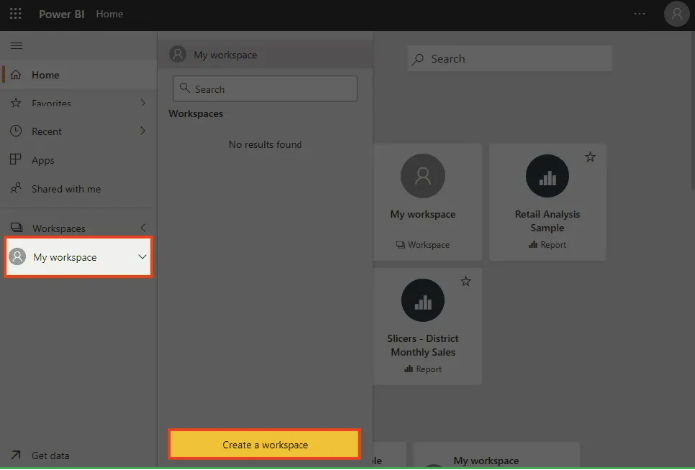Open the Retail Analysis Sample report card
695x470 pixels.
point(547,202)
